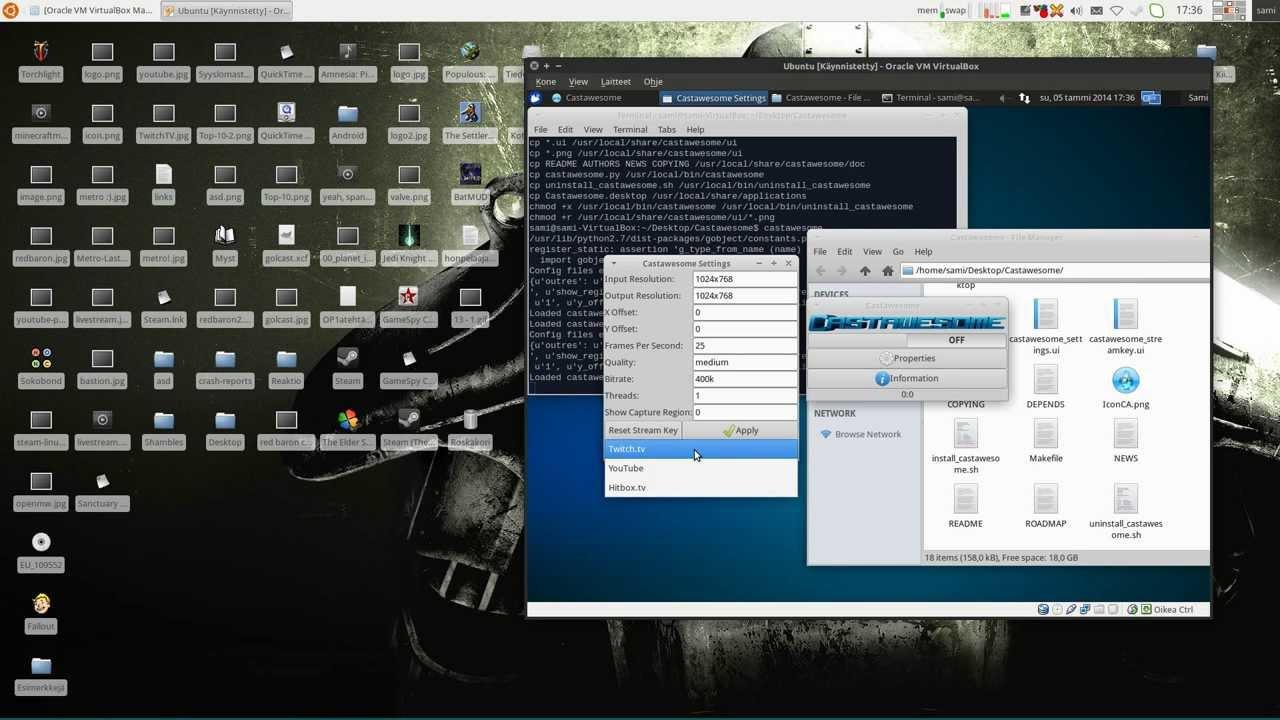Go back in File Manager

pos(821,270)
